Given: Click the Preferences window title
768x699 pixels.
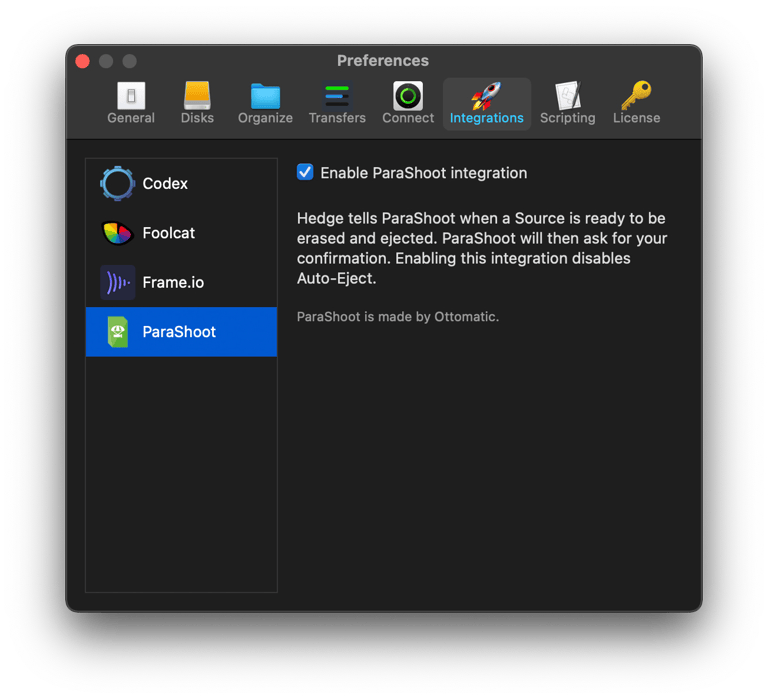Looking at the screenshot, I should [x=383, y=61].
